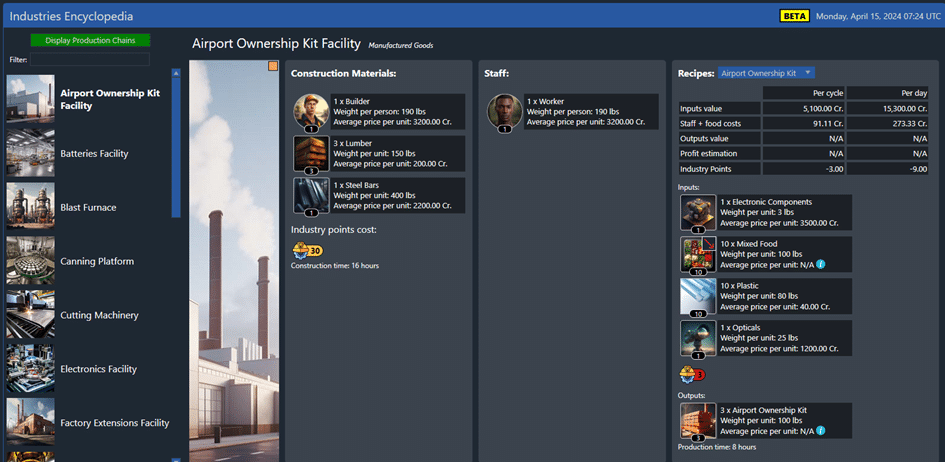
Task: Click the 1 x Builder description text
Action: (398, 111)
